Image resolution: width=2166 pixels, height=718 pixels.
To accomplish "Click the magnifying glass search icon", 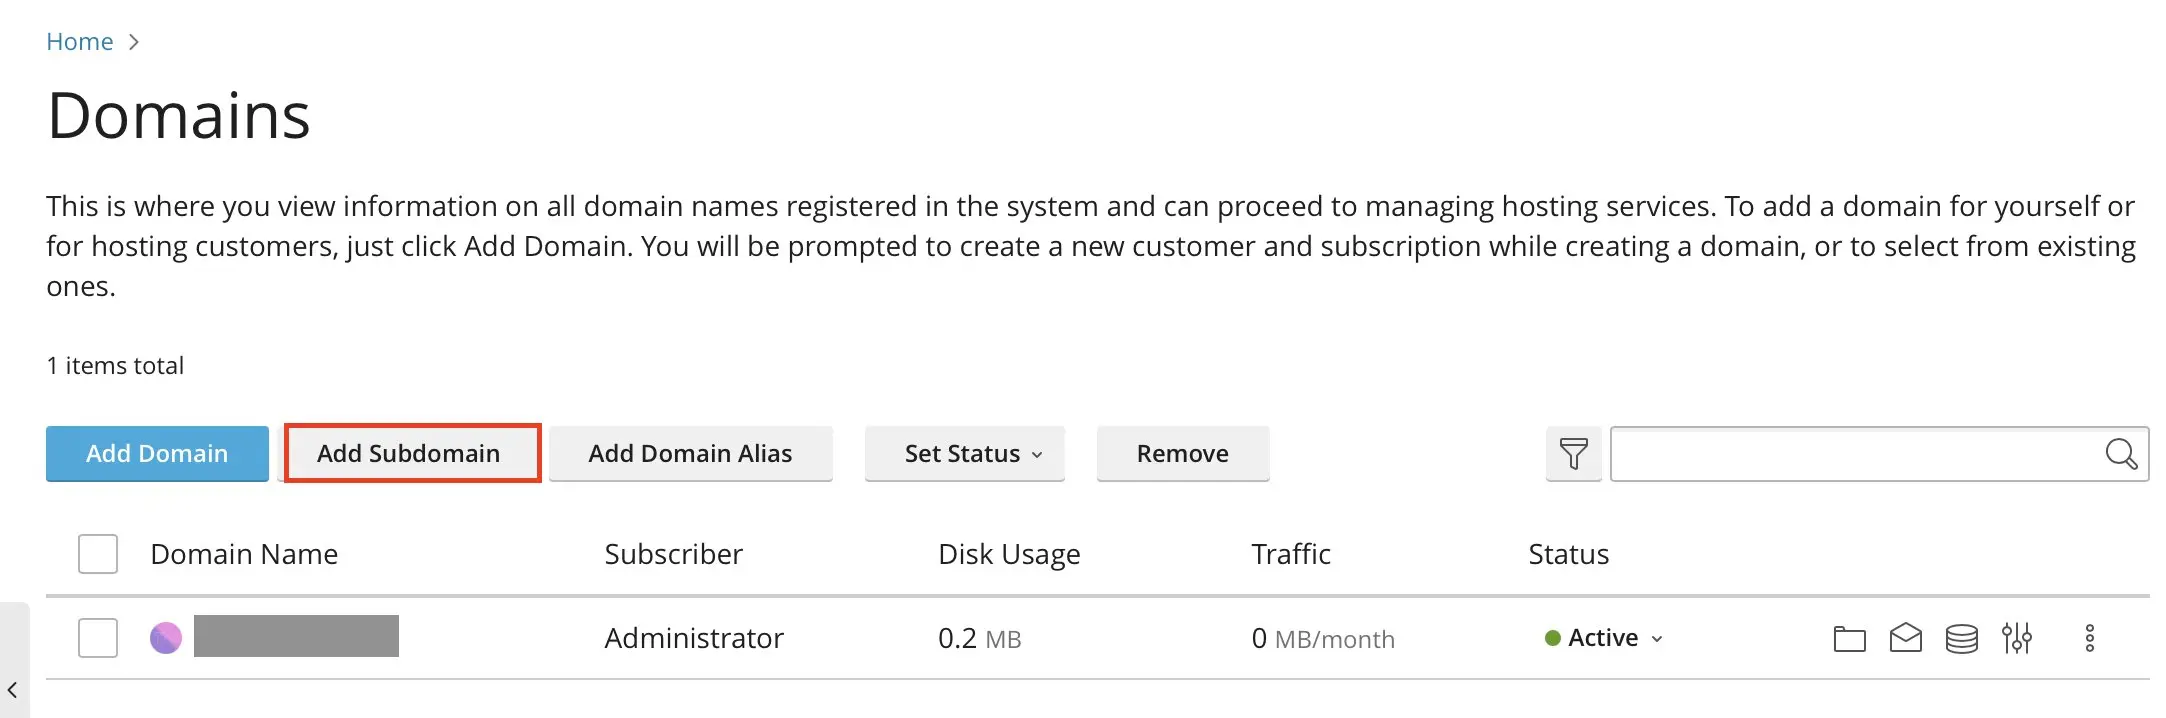I will pyautogui.click(x=2120, y=454).
